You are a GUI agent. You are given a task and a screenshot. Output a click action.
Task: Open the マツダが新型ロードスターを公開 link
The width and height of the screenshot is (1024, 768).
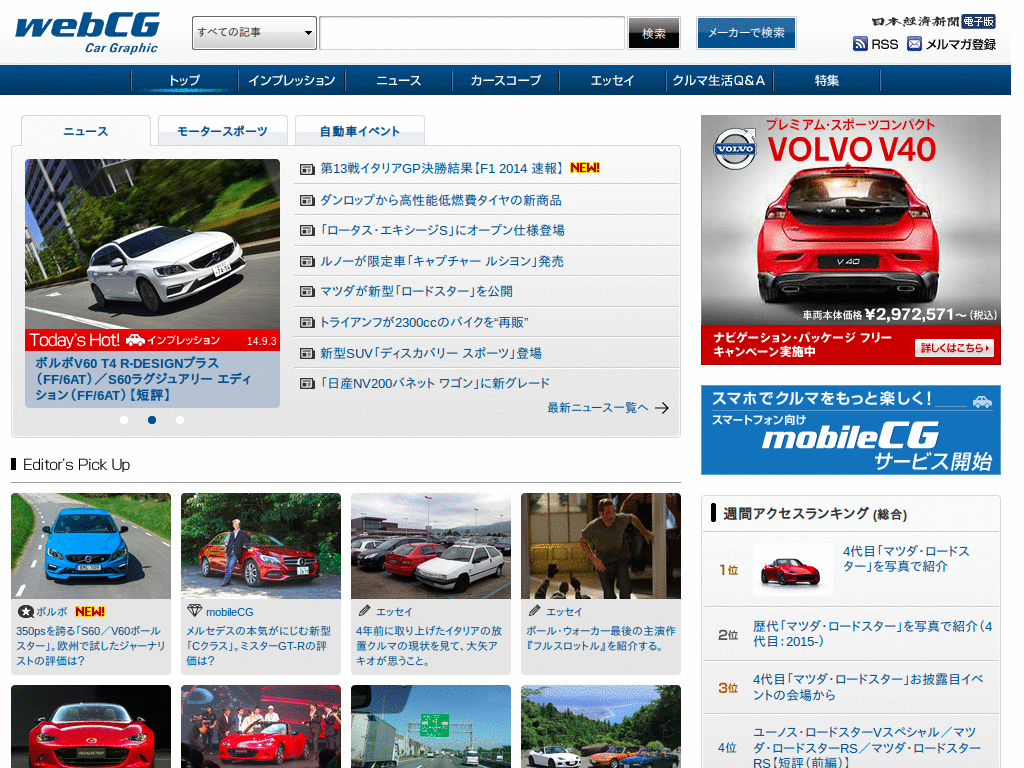click(416, 292)
